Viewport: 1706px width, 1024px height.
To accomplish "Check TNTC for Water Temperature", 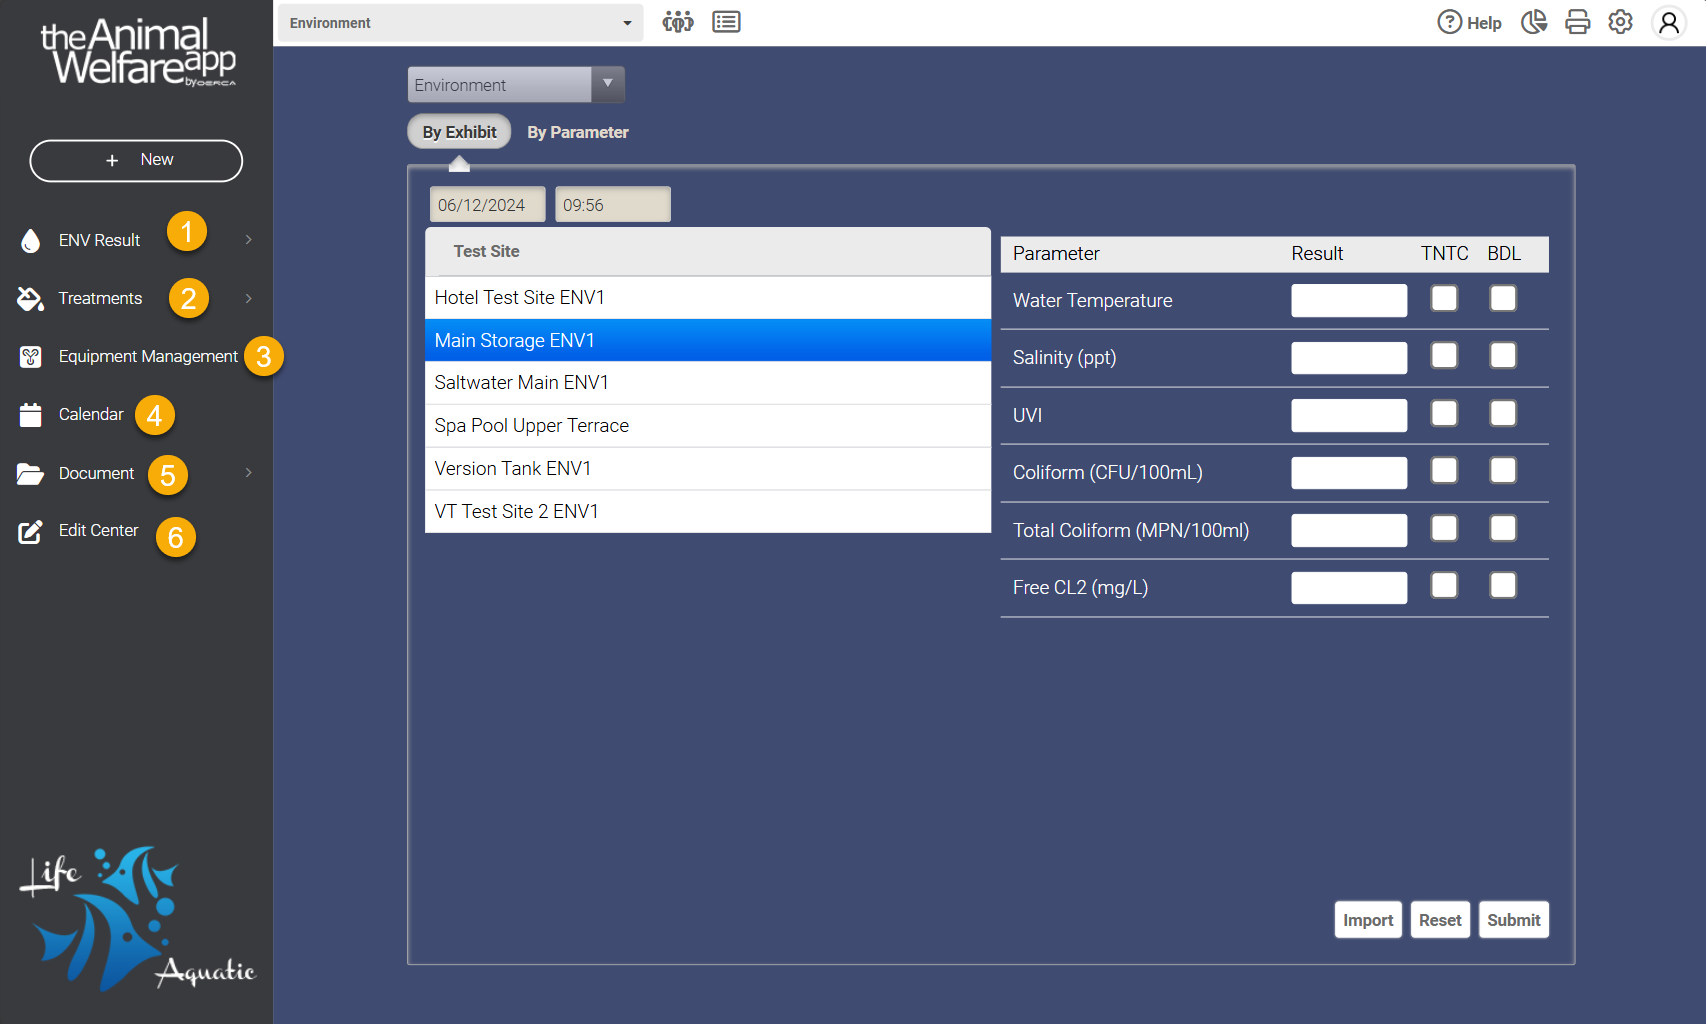I will click(x=1443, y=299).
